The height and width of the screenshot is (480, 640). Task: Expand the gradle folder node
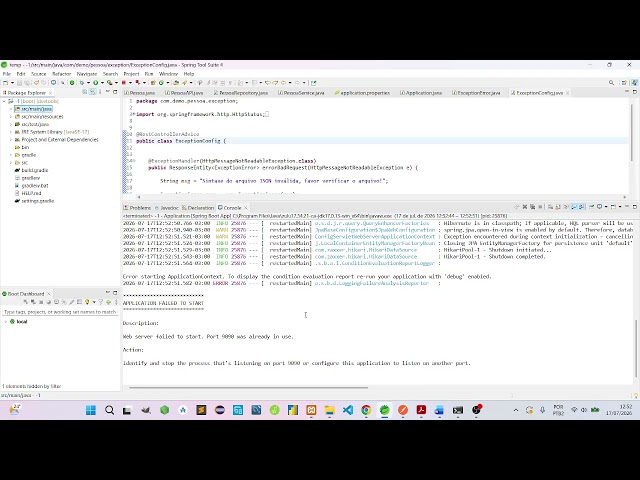[11, 155]
